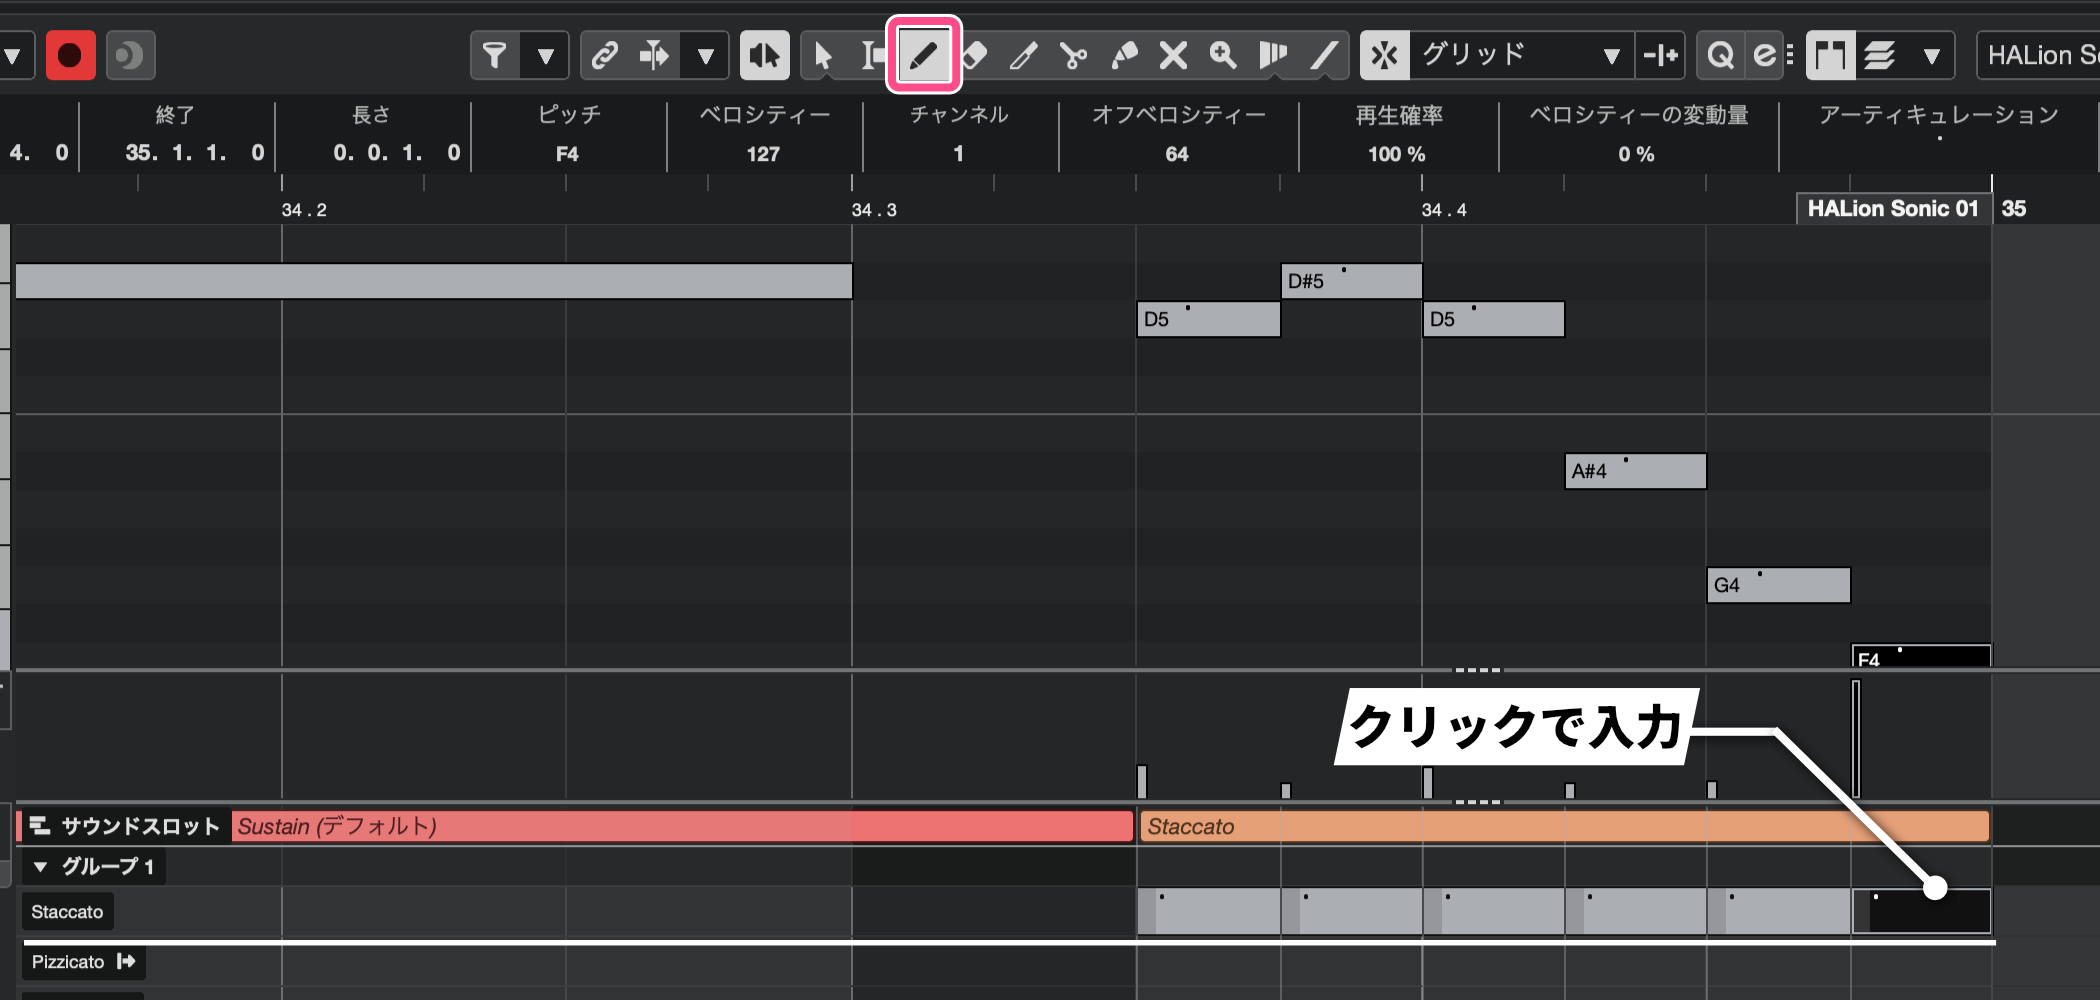Toggle Snap on/off button

(x=1384, y=55)
